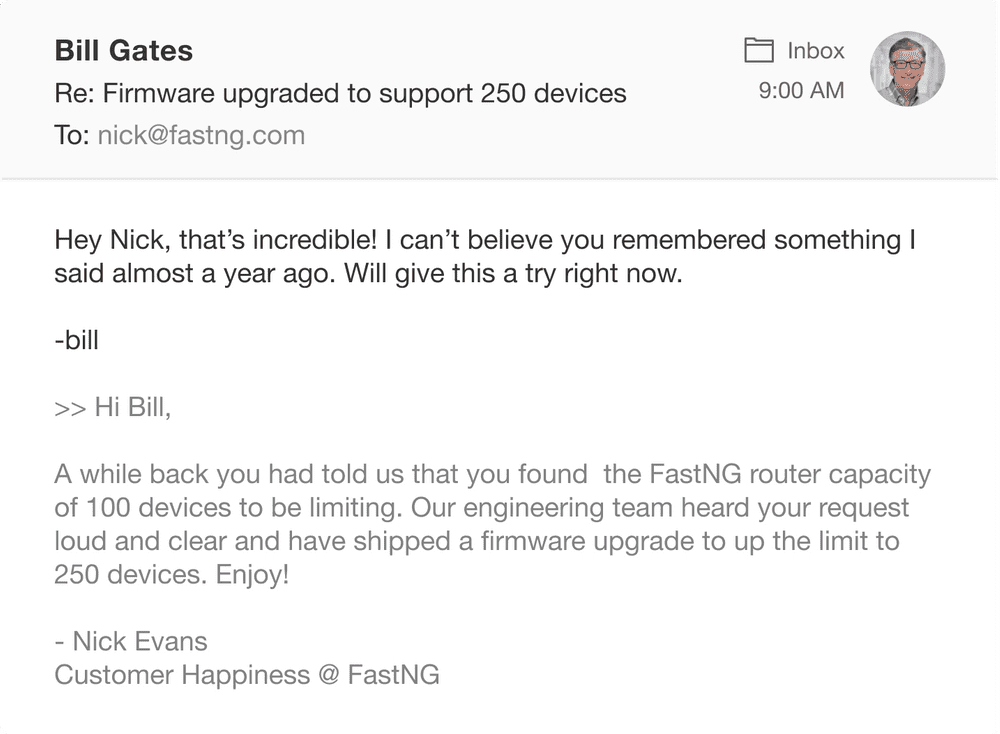The height and width of the screenshot is (734, 1000).
Task: Click the Inbox folder label
Action: pos(816,51)
